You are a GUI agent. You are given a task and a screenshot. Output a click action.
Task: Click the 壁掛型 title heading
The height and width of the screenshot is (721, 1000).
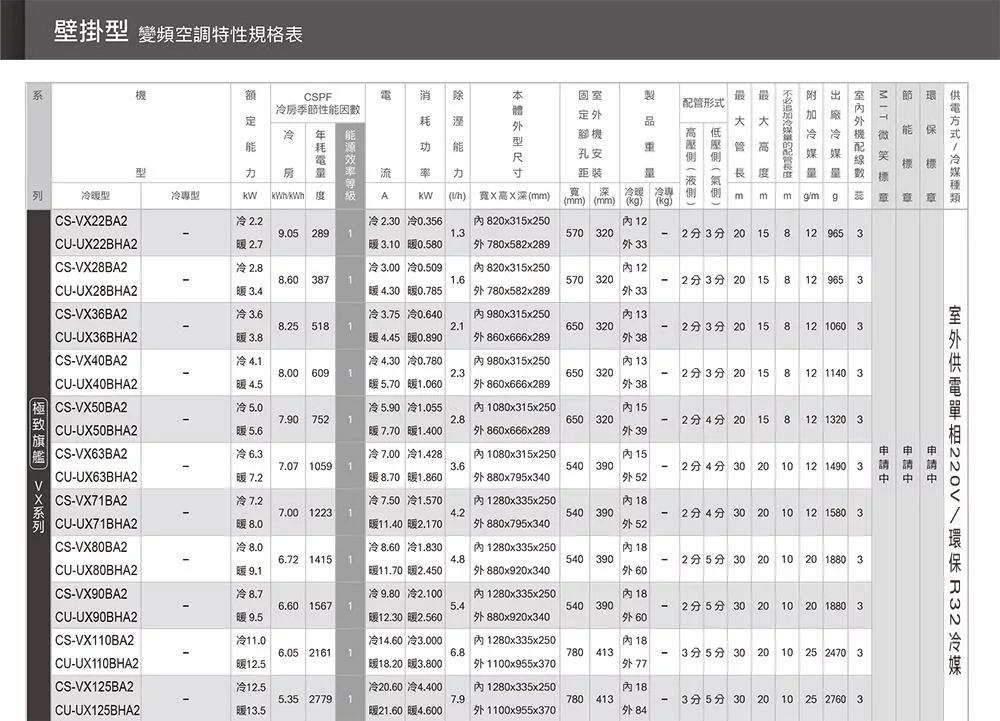click(x=91, y=33)
